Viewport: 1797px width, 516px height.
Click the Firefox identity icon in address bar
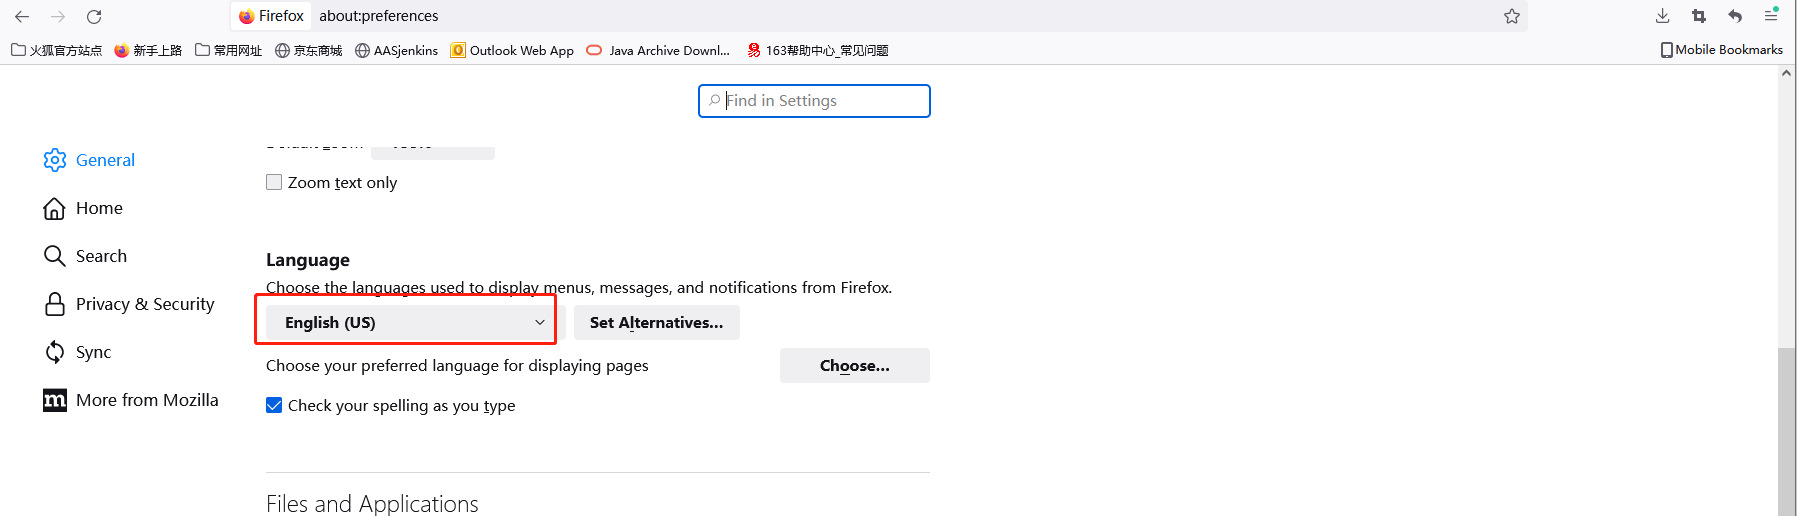coord(247,16)
